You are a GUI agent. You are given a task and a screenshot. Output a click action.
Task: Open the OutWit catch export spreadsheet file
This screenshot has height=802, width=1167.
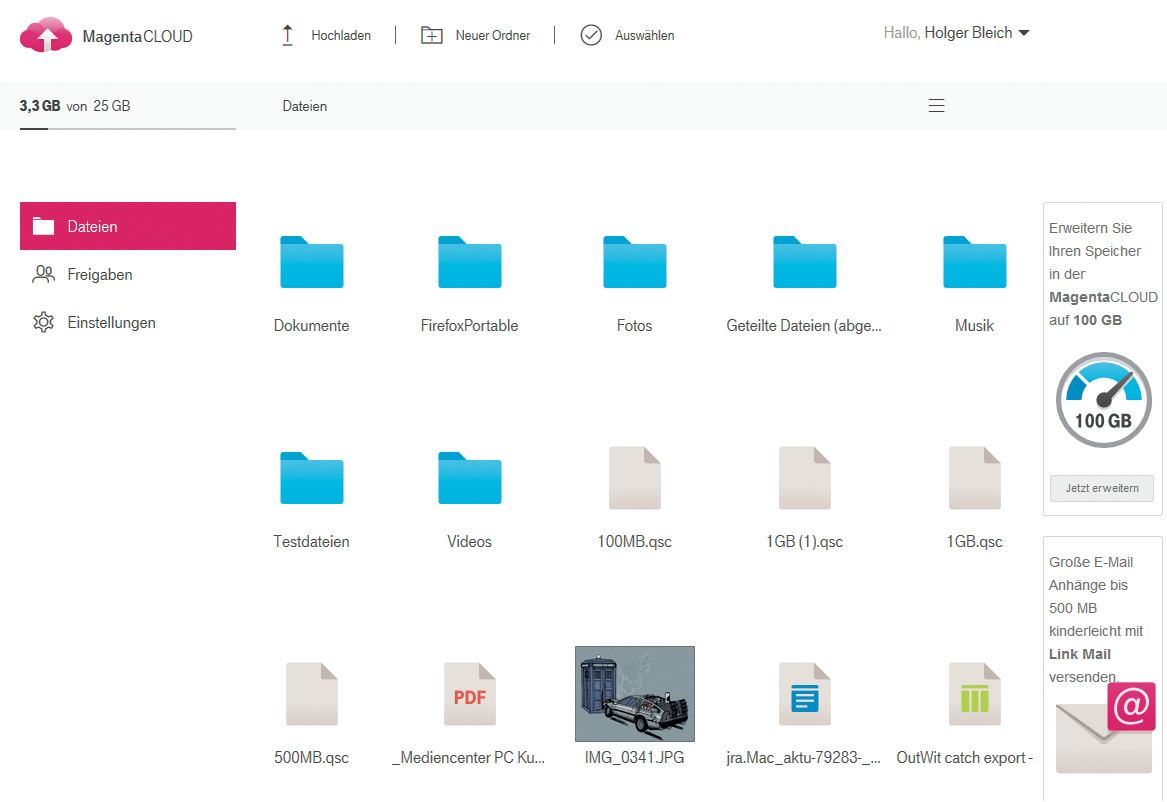(x=974, y=694)
